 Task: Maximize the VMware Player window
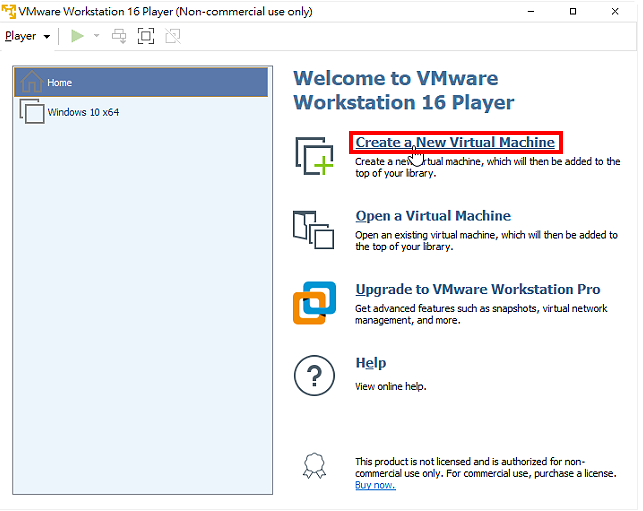tap(573, 11)
